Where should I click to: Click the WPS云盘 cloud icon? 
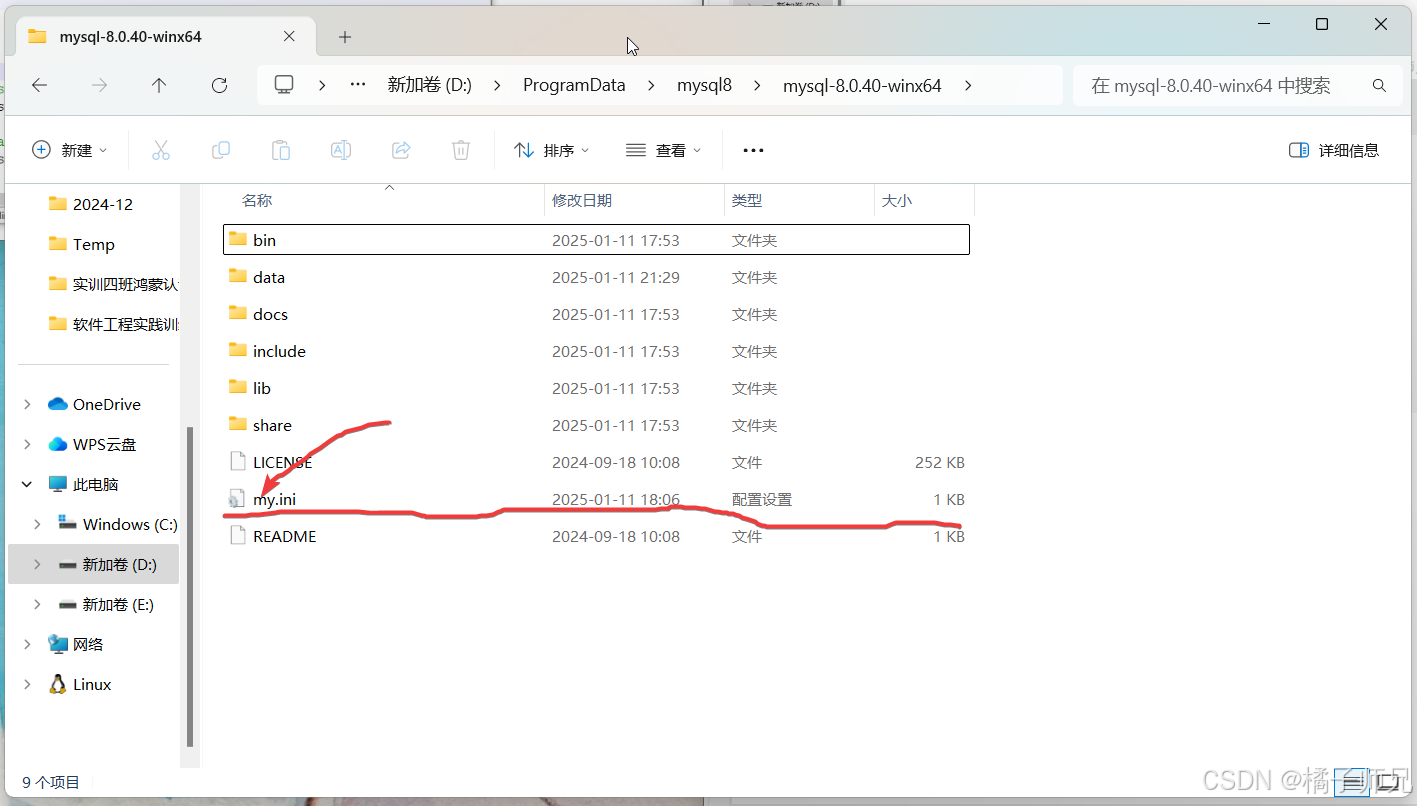coord(57,444)
